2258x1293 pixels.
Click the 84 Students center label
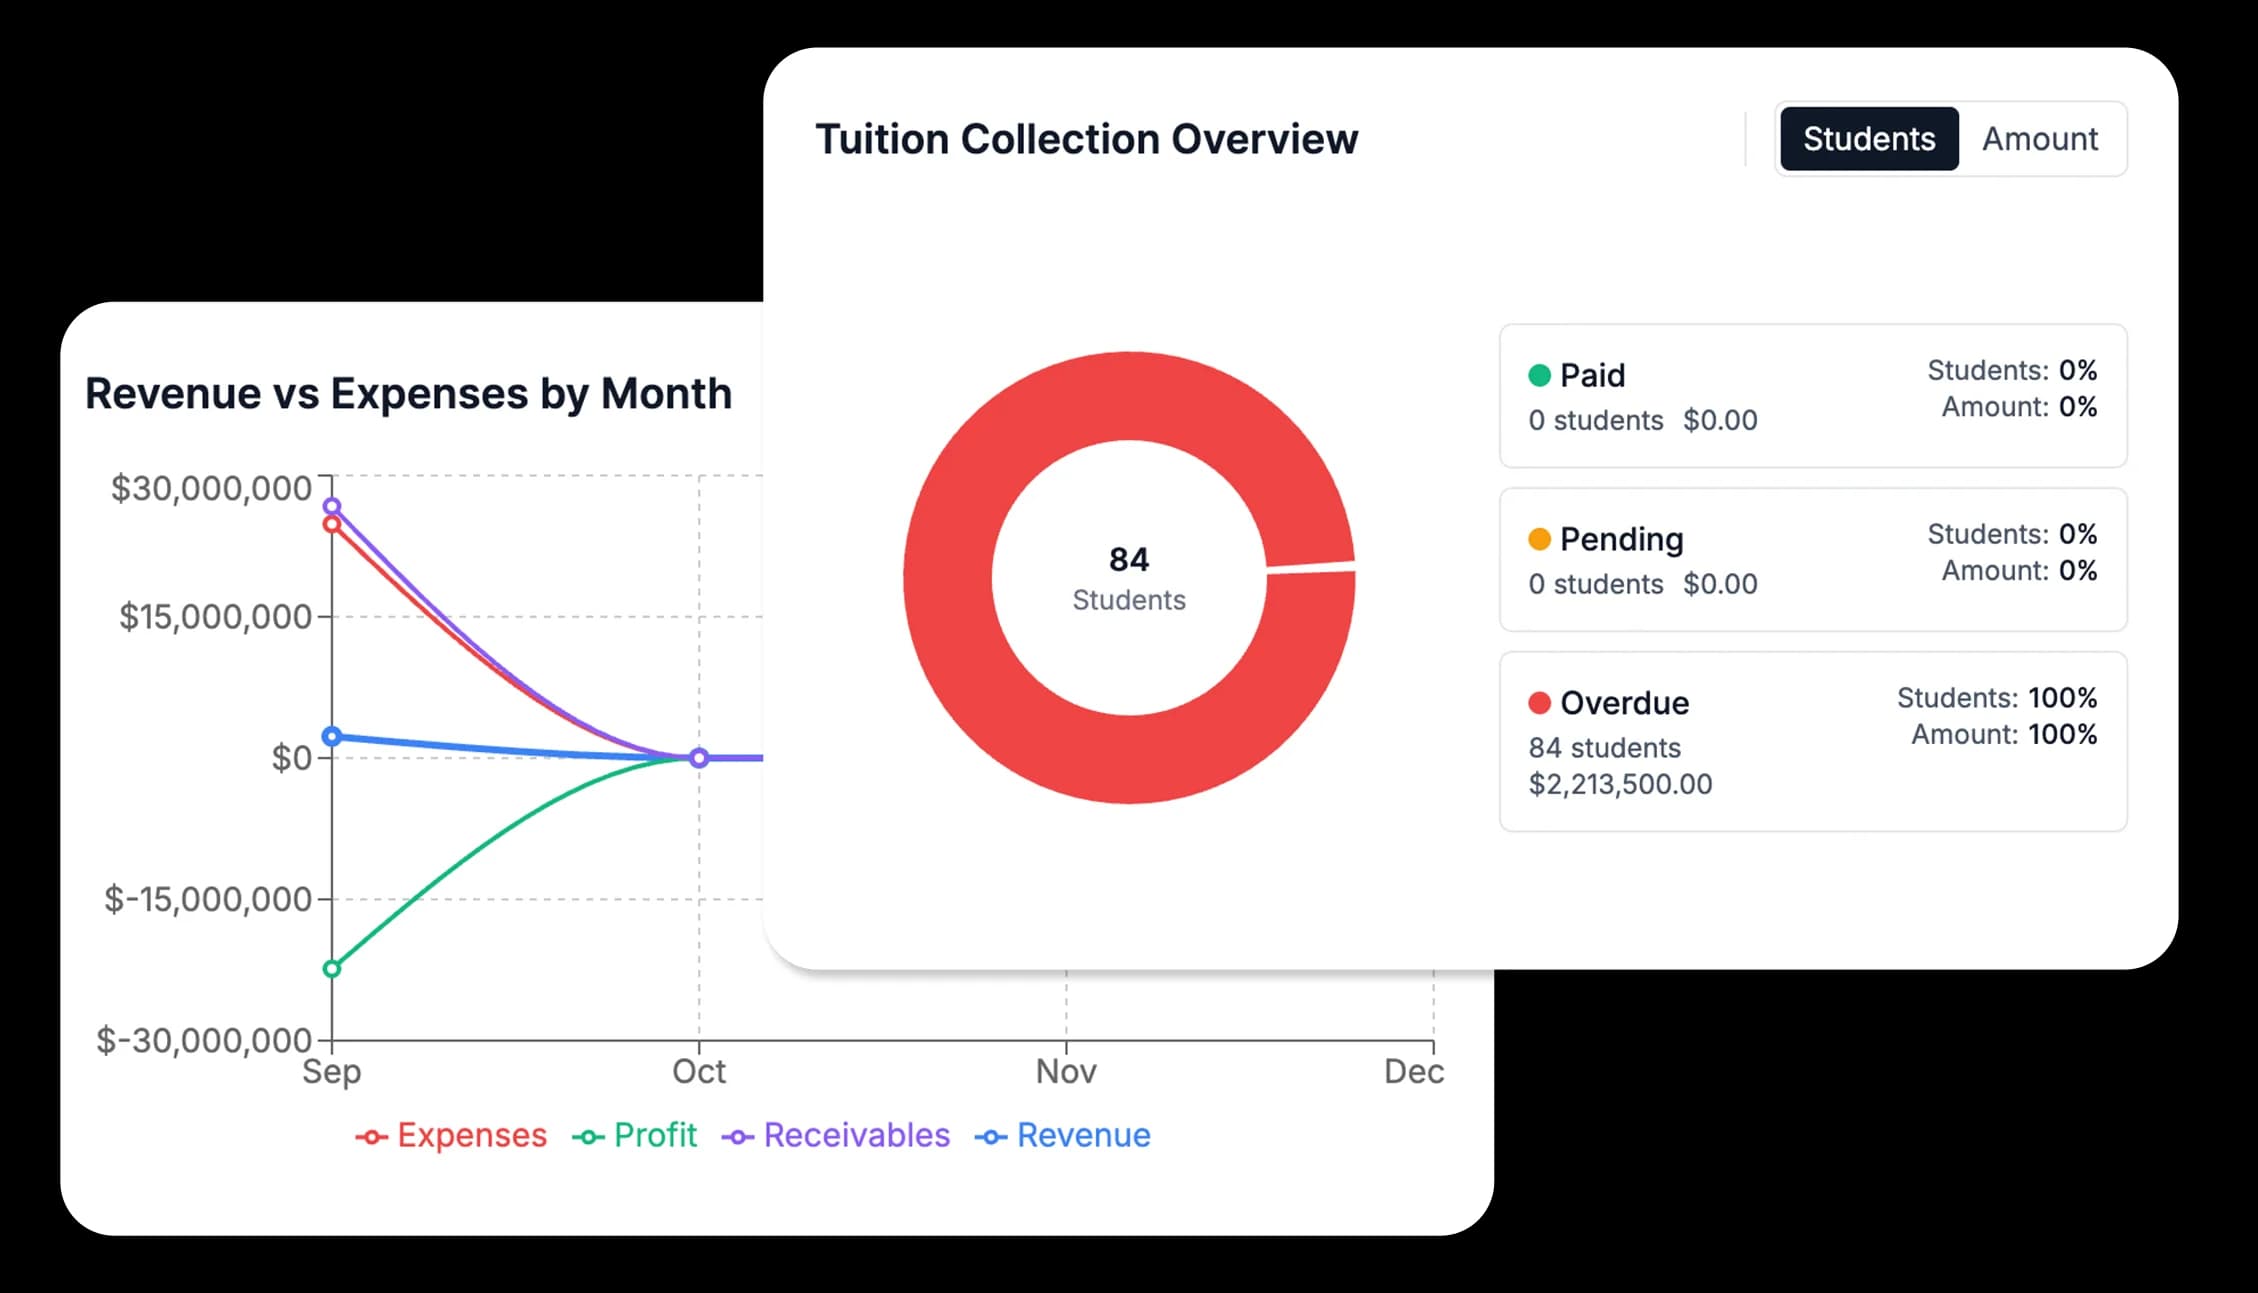coord(1129,578)
